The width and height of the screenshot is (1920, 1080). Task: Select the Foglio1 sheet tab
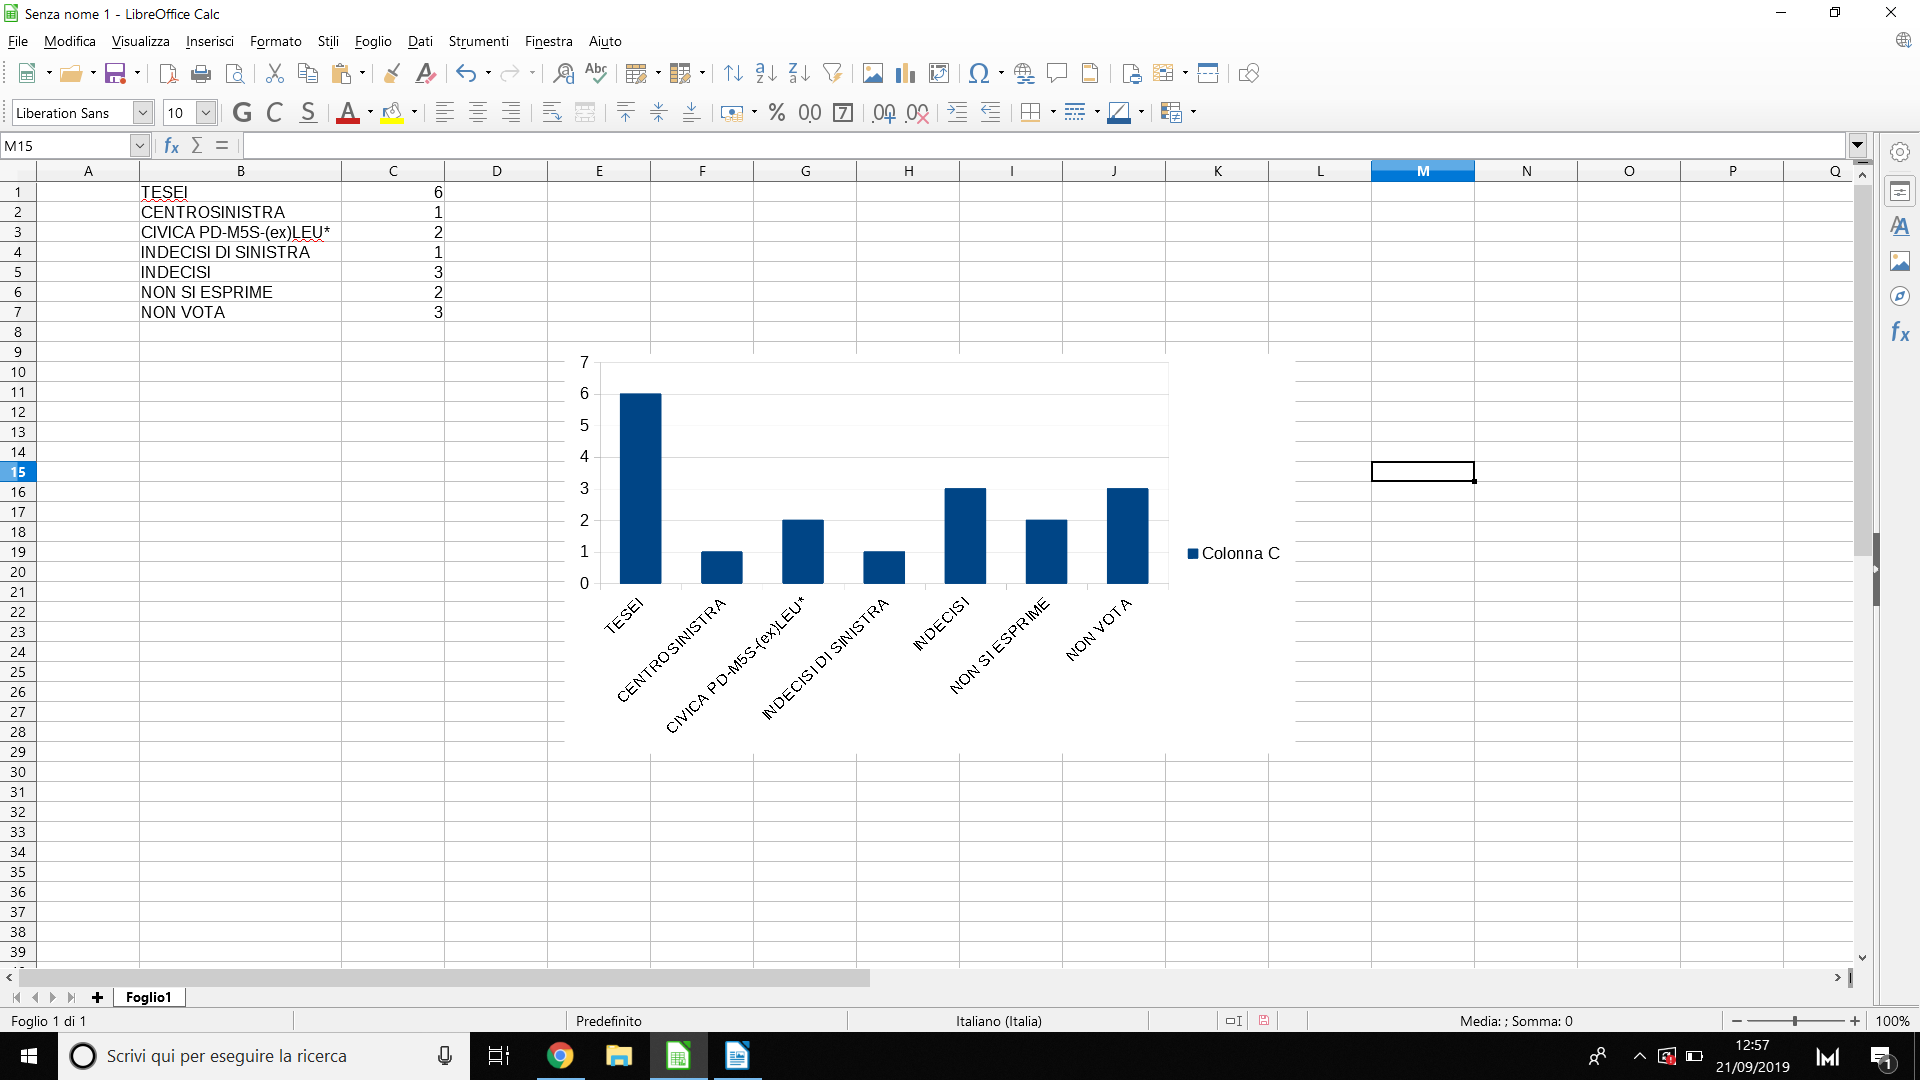(148, 997)
